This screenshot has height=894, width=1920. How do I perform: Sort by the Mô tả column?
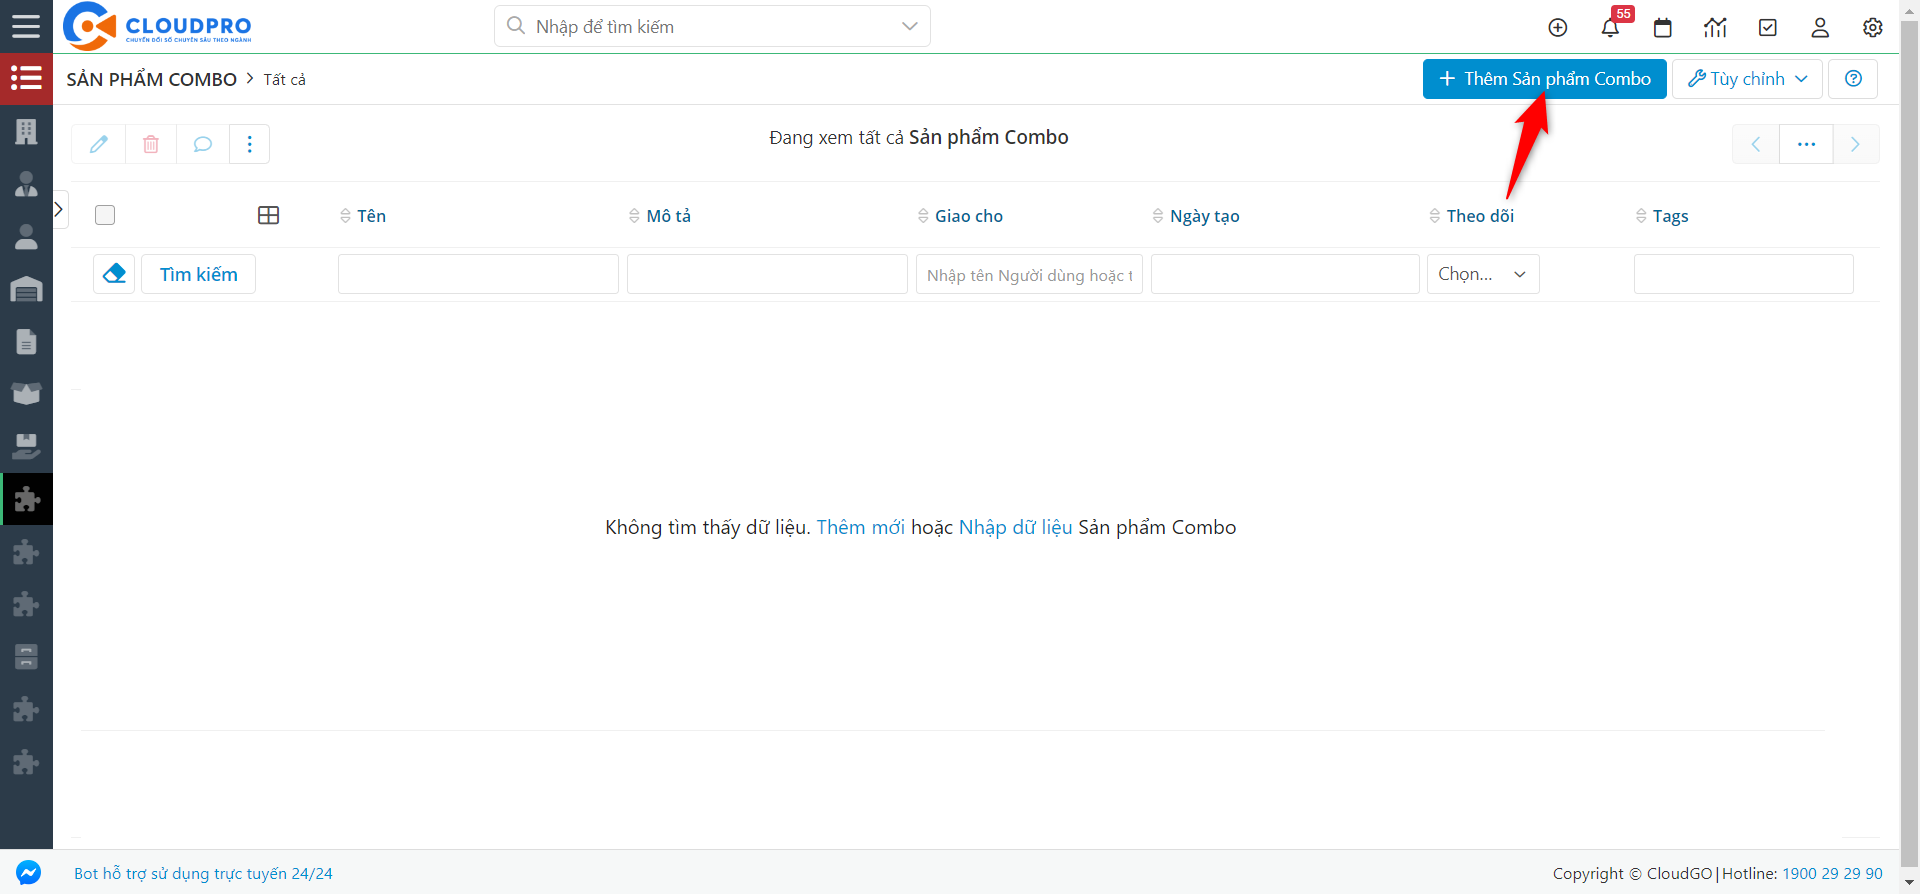point(659,216)
